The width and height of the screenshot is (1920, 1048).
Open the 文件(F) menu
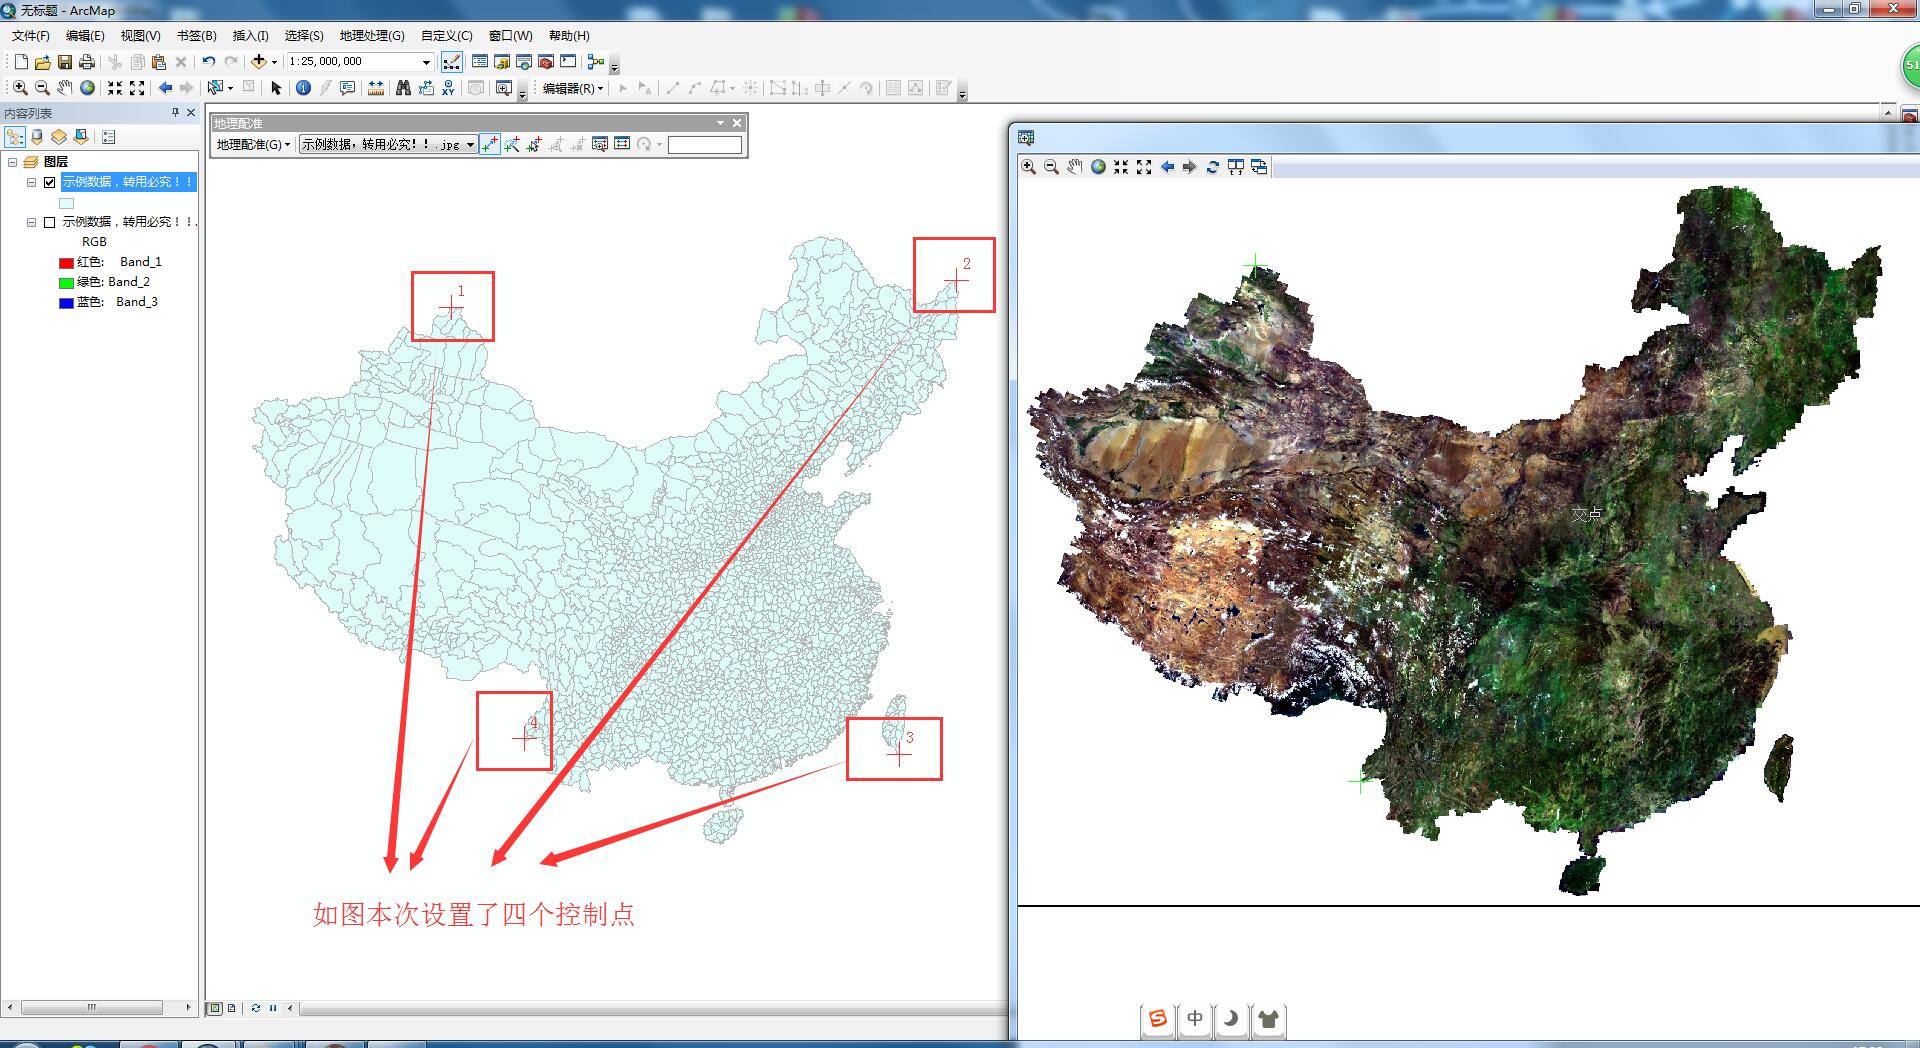(x=30, y=36)
